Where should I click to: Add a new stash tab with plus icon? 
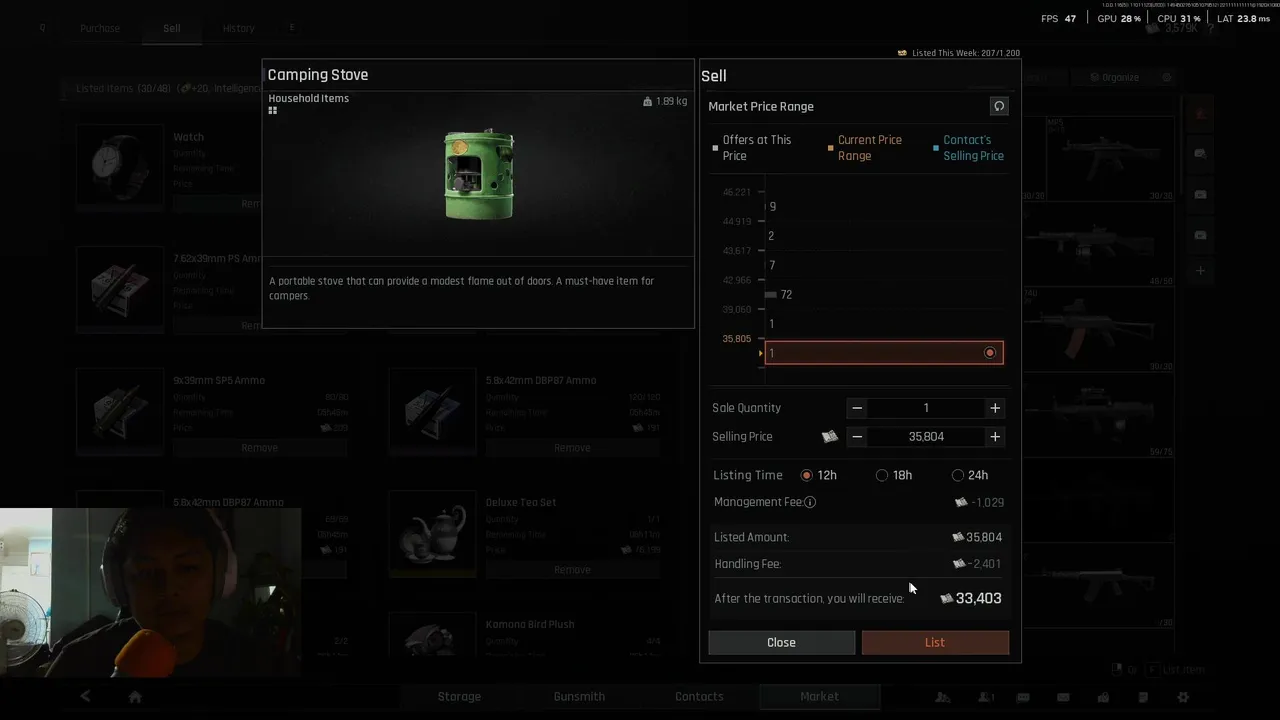[1201, 271]
